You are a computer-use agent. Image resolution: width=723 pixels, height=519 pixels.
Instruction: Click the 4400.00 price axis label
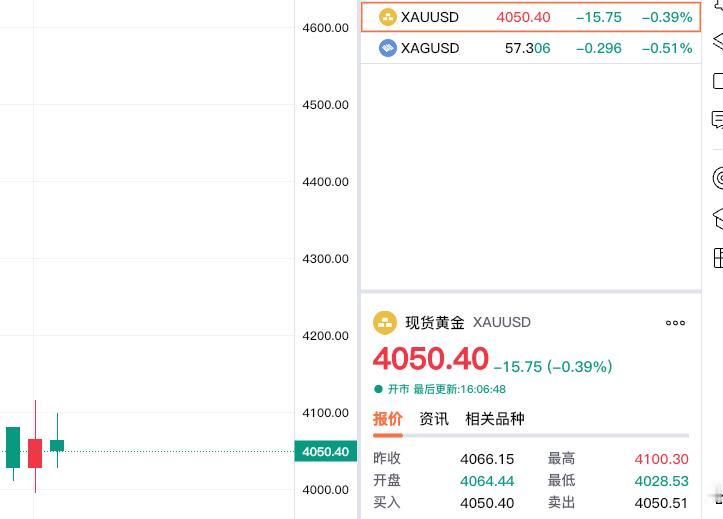(x=326, y=182)
